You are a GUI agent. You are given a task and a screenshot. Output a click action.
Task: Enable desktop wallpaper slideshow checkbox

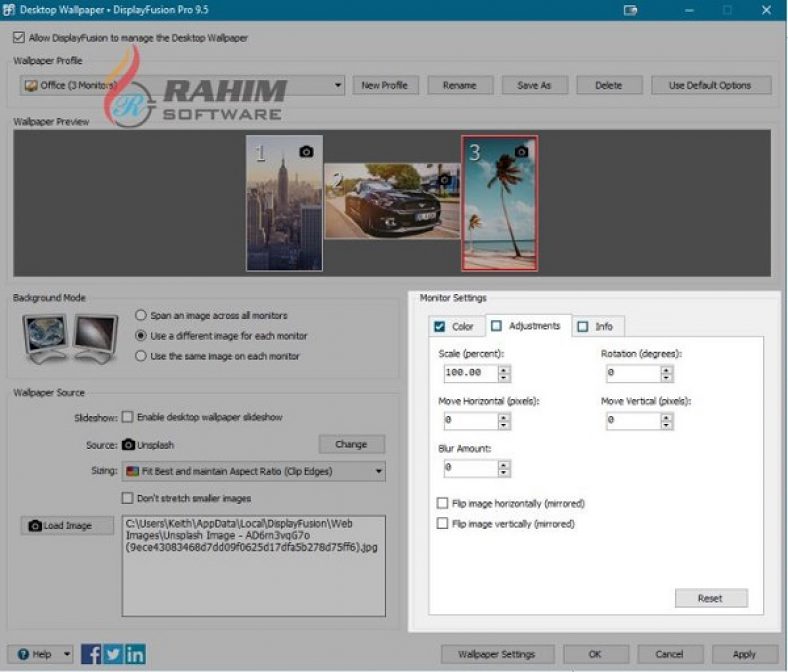pos(127,417)
